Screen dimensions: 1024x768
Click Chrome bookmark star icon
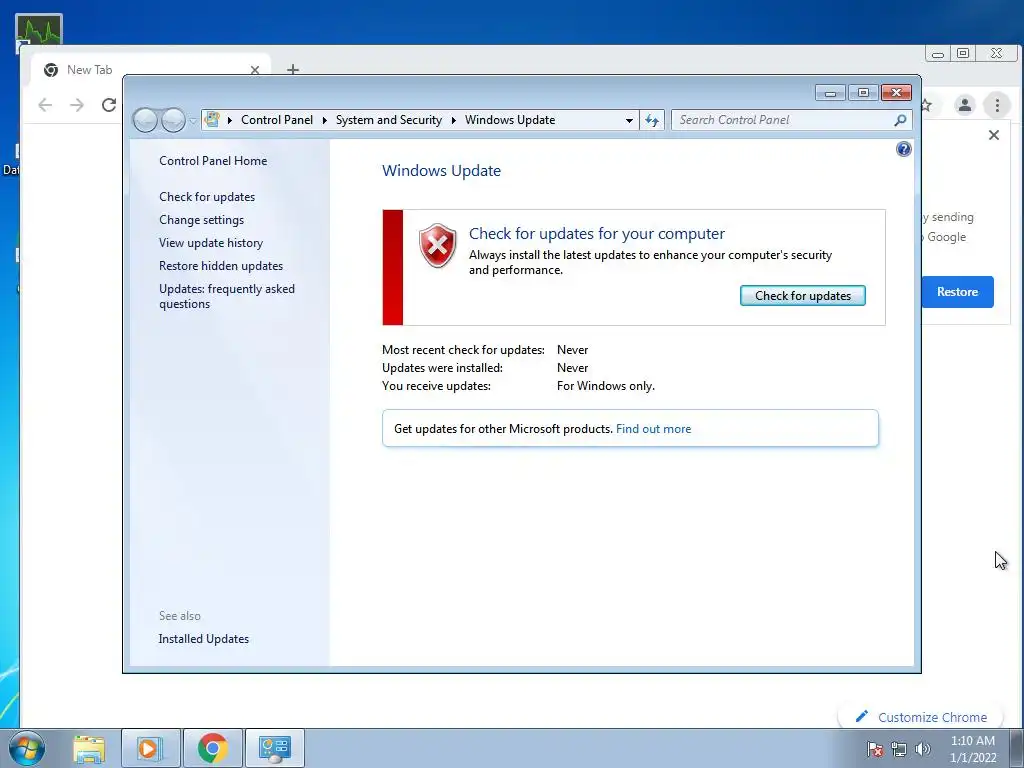tap(927, 104)
